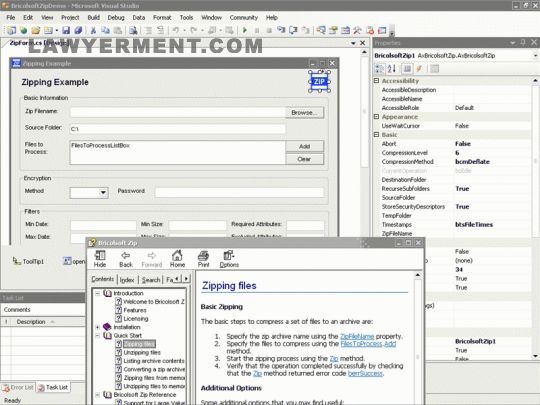
Task: Collapse the Quick Start help tree node
Action: (x=97, y=335)
